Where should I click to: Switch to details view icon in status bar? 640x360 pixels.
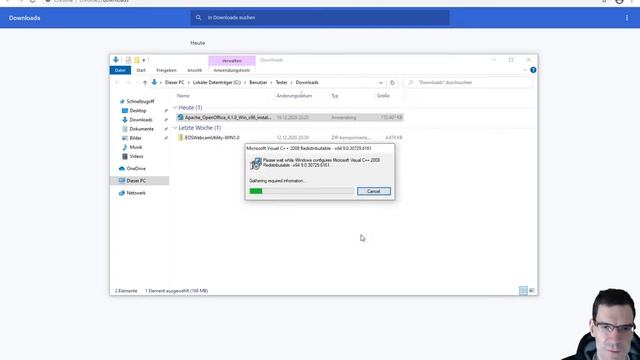(523, 291)
